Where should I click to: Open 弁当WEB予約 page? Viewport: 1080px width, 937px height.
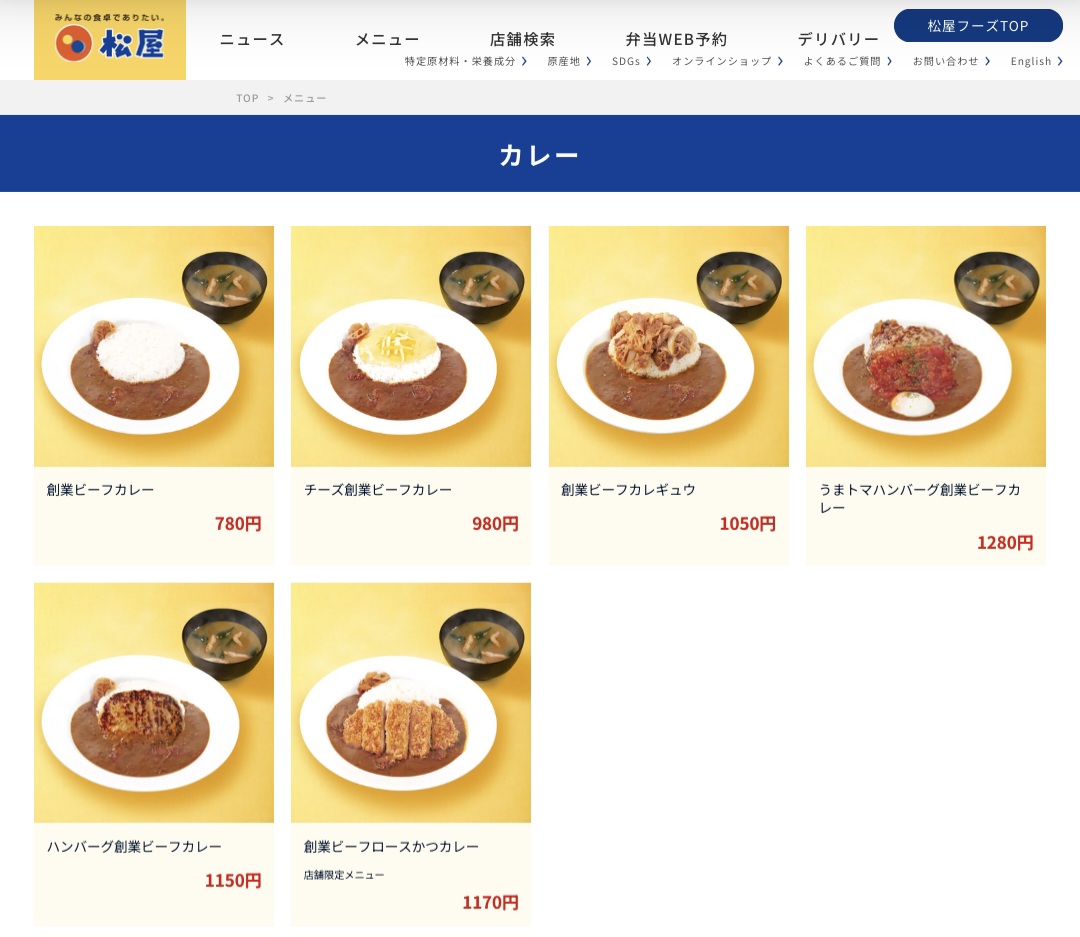click(x=676, y=40)
